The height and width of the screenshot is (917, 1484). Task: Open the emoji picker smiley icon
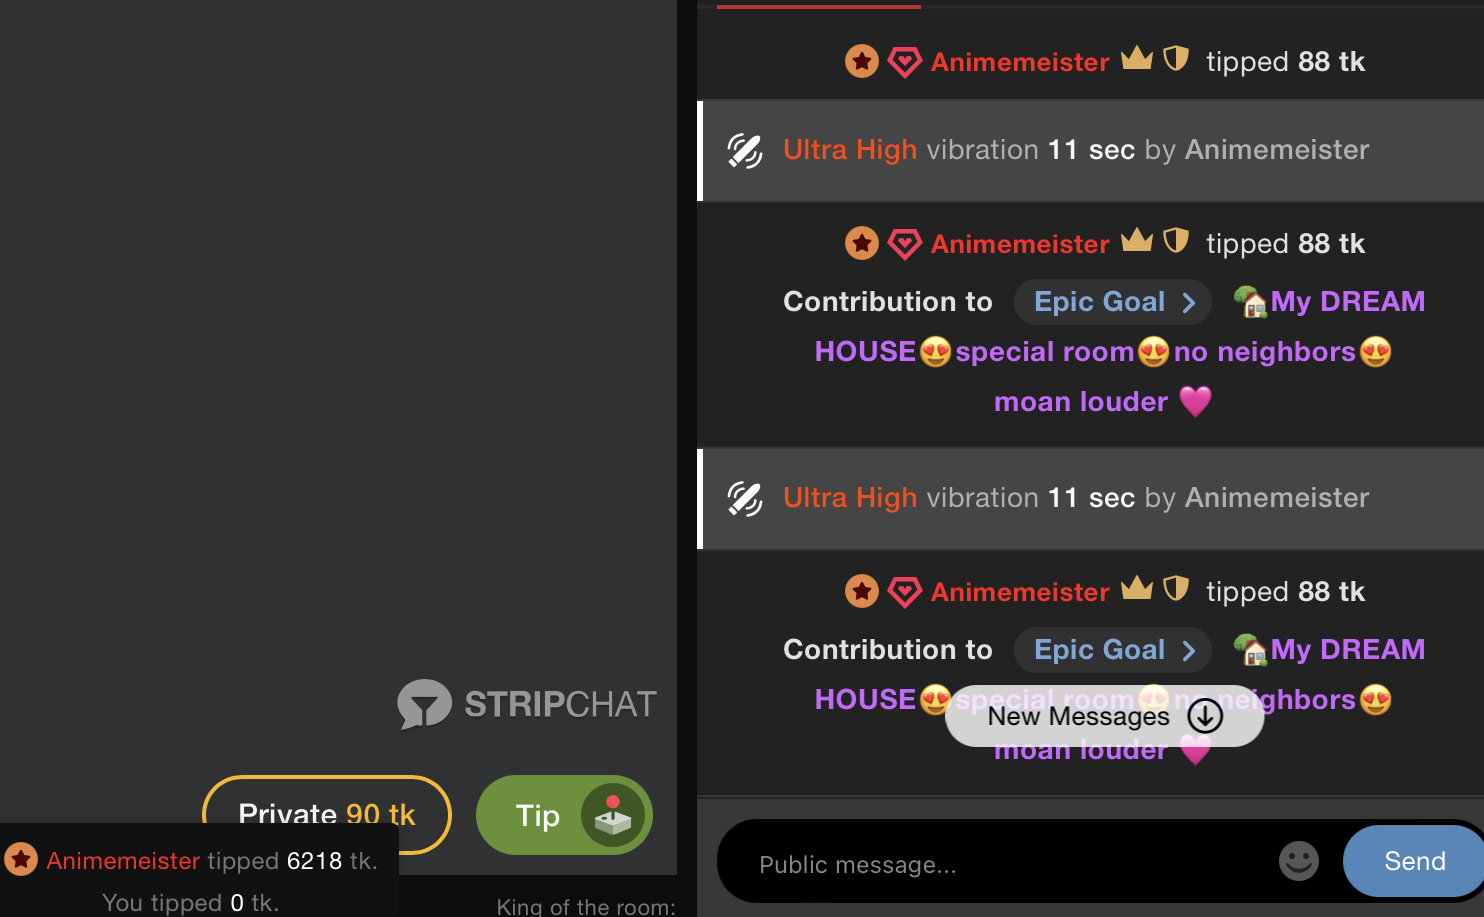1298,861
